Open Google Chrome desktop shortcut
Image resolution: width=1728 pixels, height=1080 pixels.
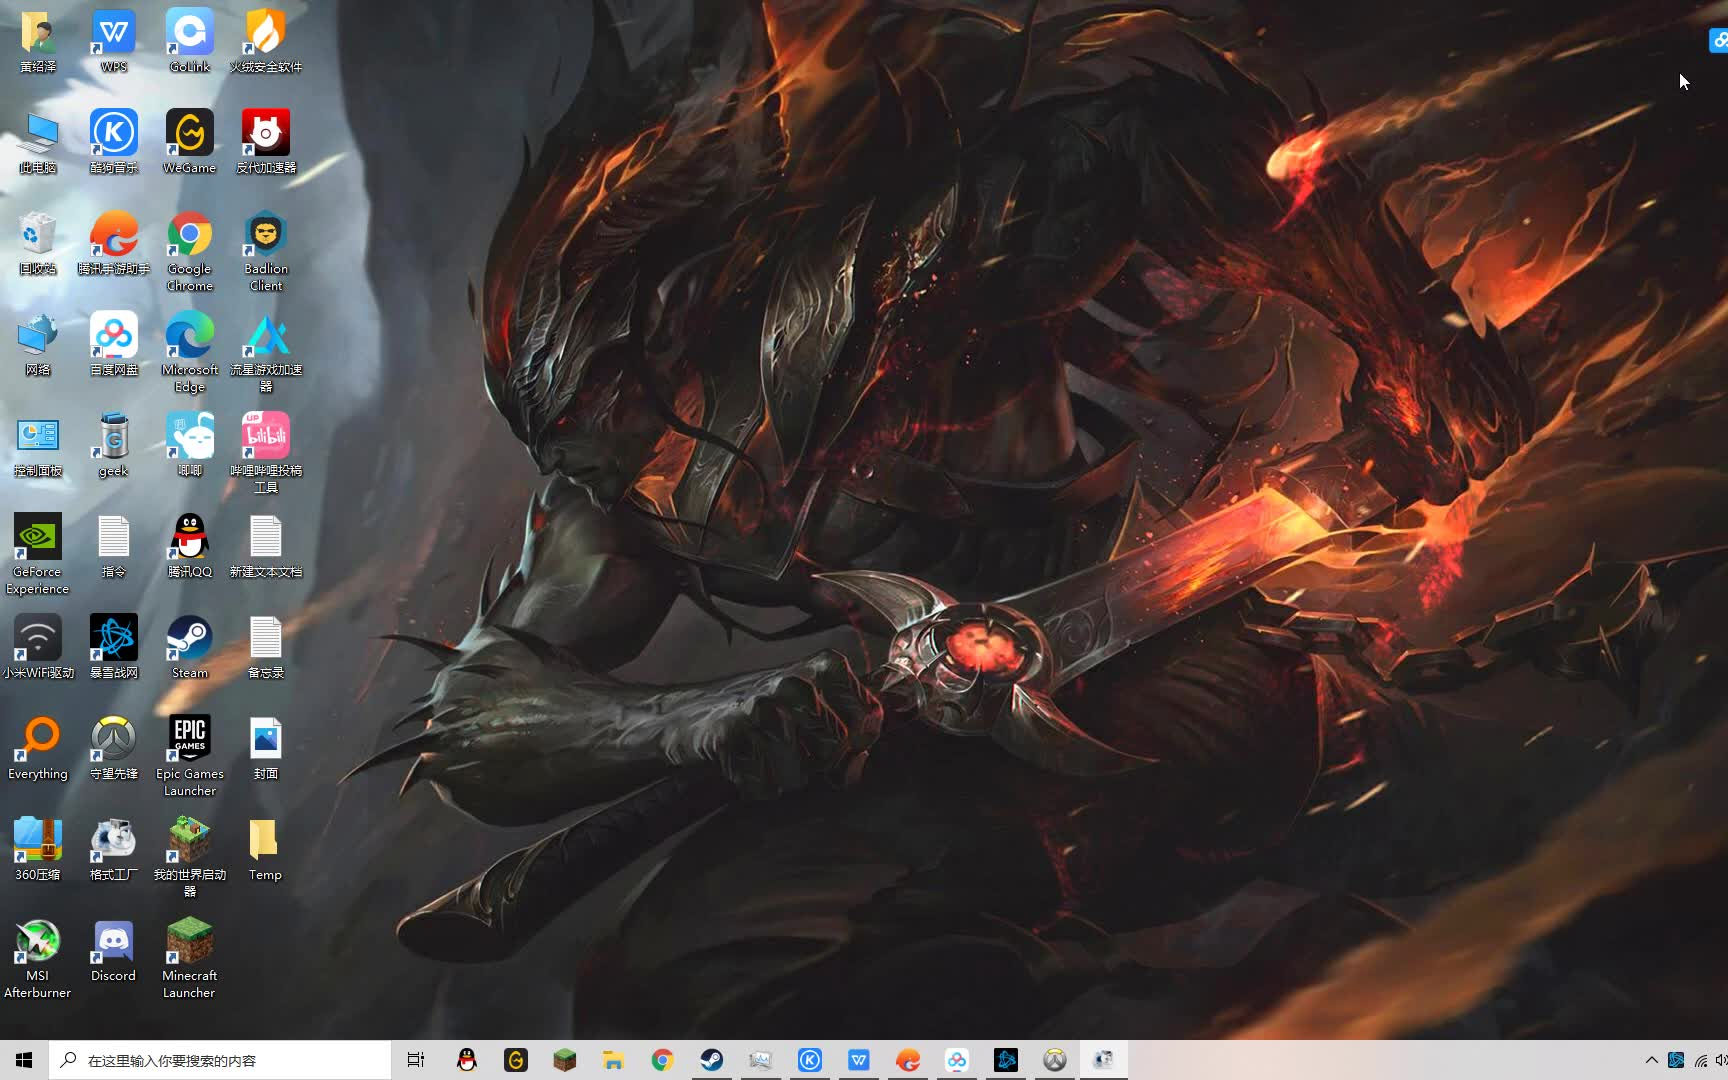[190, 251]
